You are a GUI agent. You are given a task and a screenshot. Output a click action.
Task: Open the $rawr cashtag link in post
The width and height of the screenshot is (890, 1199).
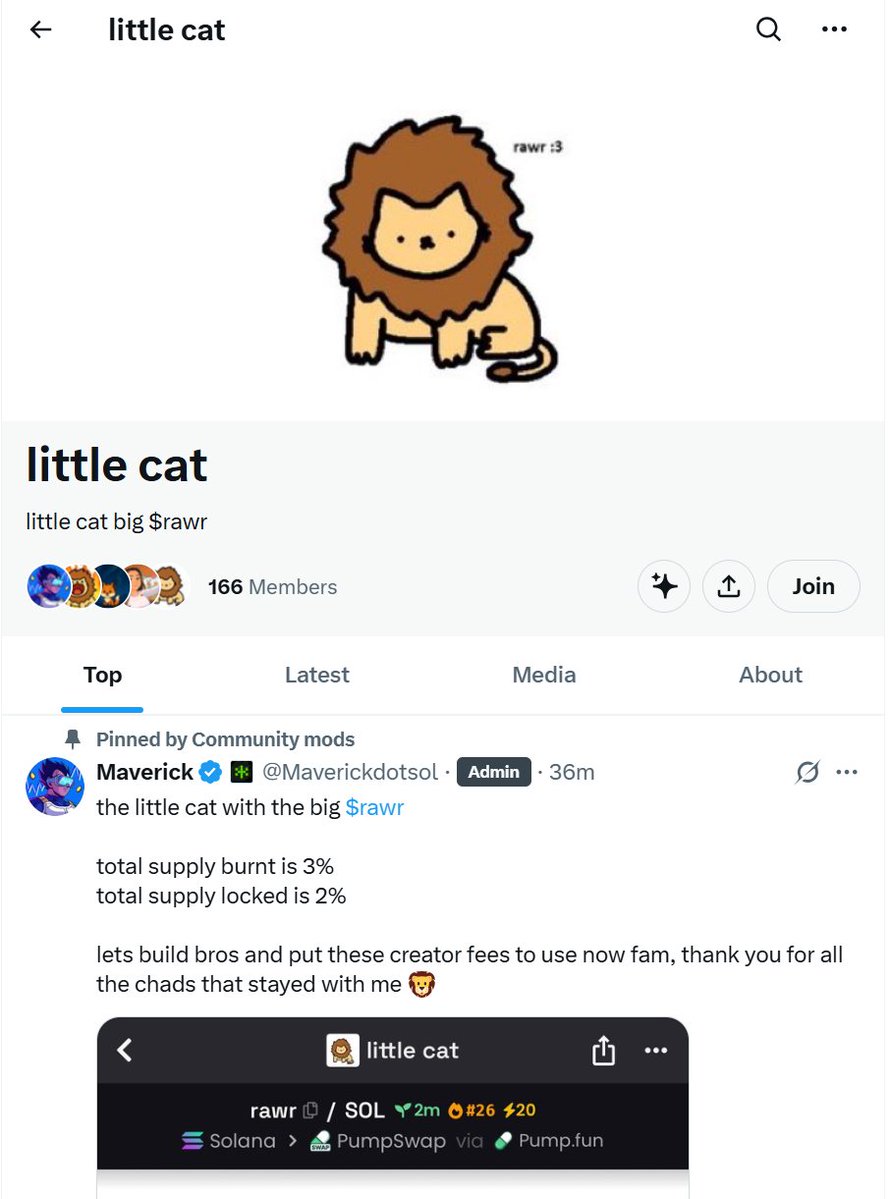point(375,808)
